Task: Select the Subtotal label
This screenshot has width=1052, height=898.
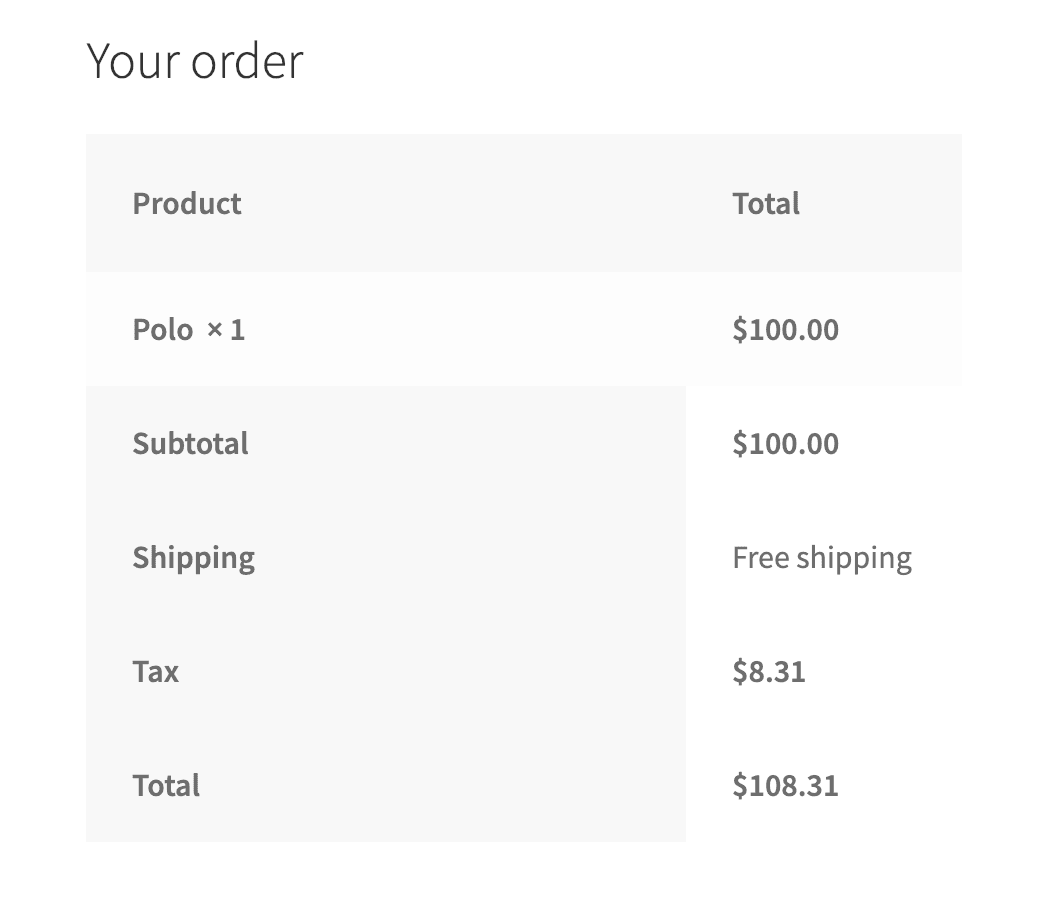Action: (x=191, y=444)
